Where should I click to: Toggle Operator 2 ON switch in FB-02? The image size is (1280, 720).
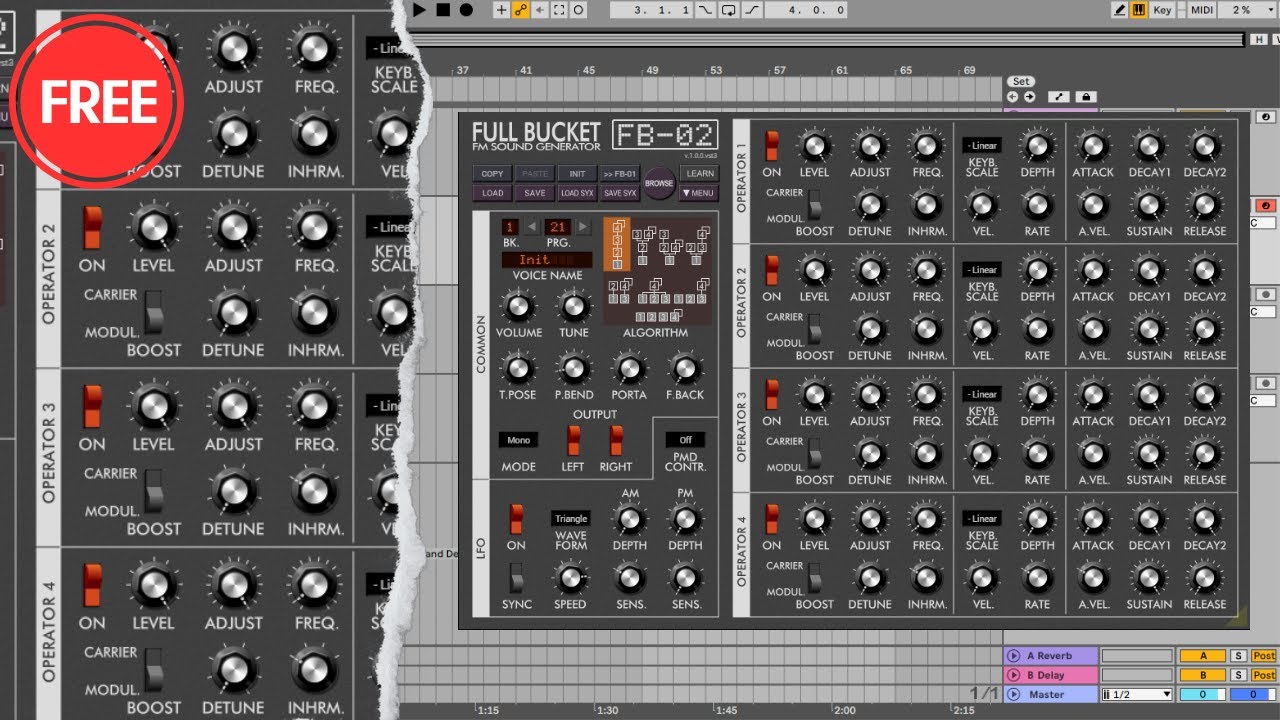pos(772,270)
